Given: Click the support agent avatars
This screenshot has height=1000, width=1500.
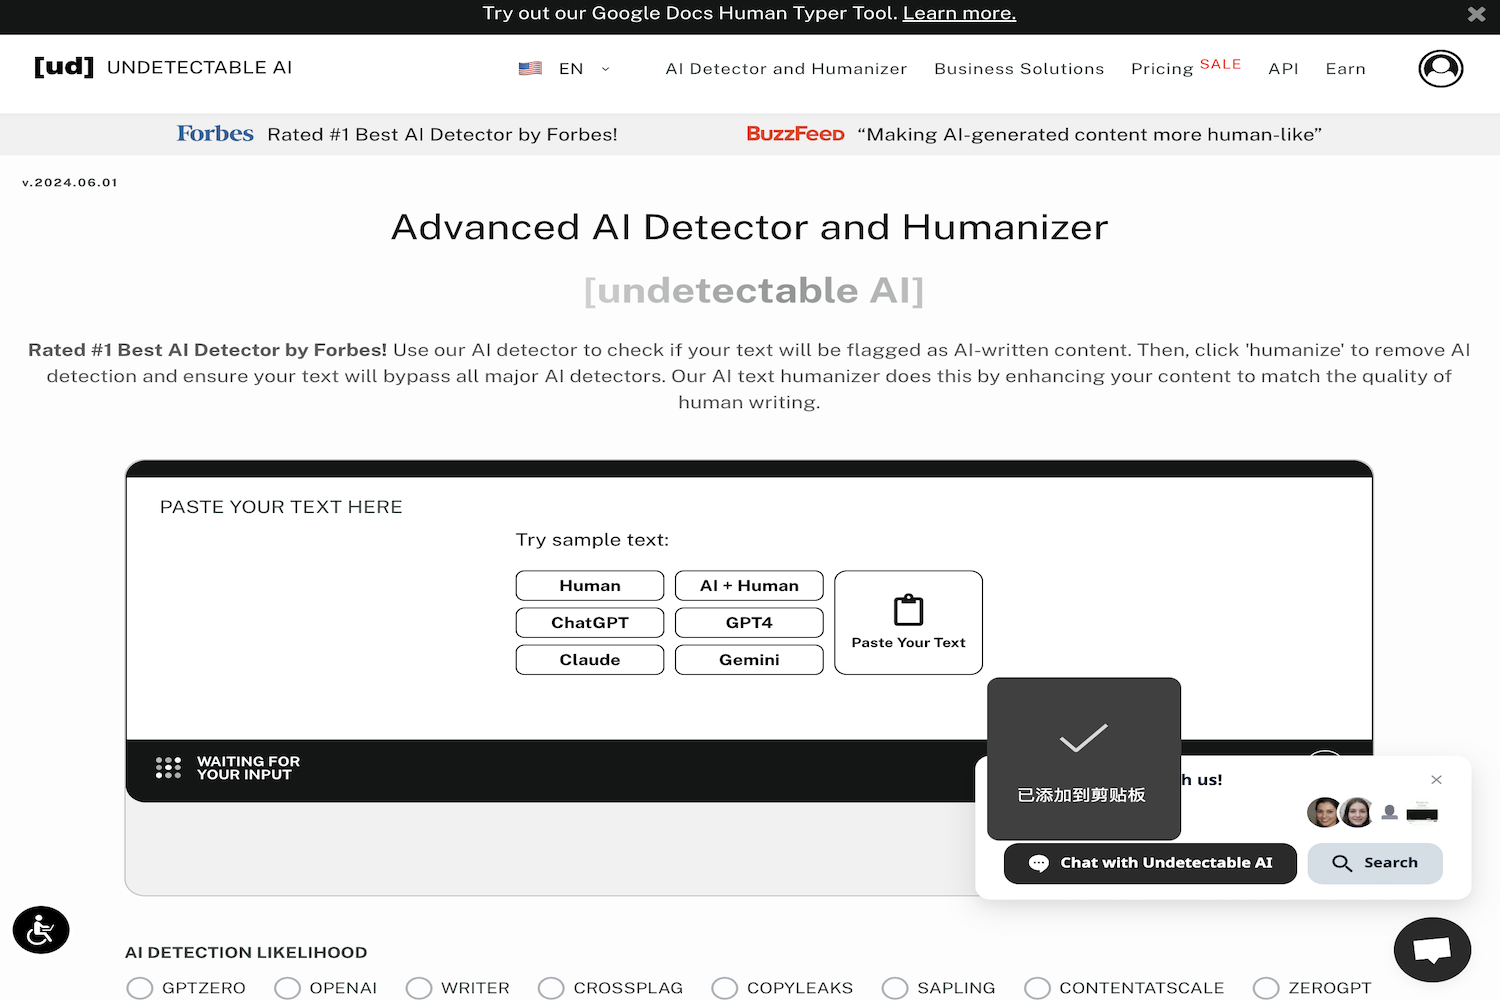Looking at the screenshot, I should click(x=1340, y=812).
